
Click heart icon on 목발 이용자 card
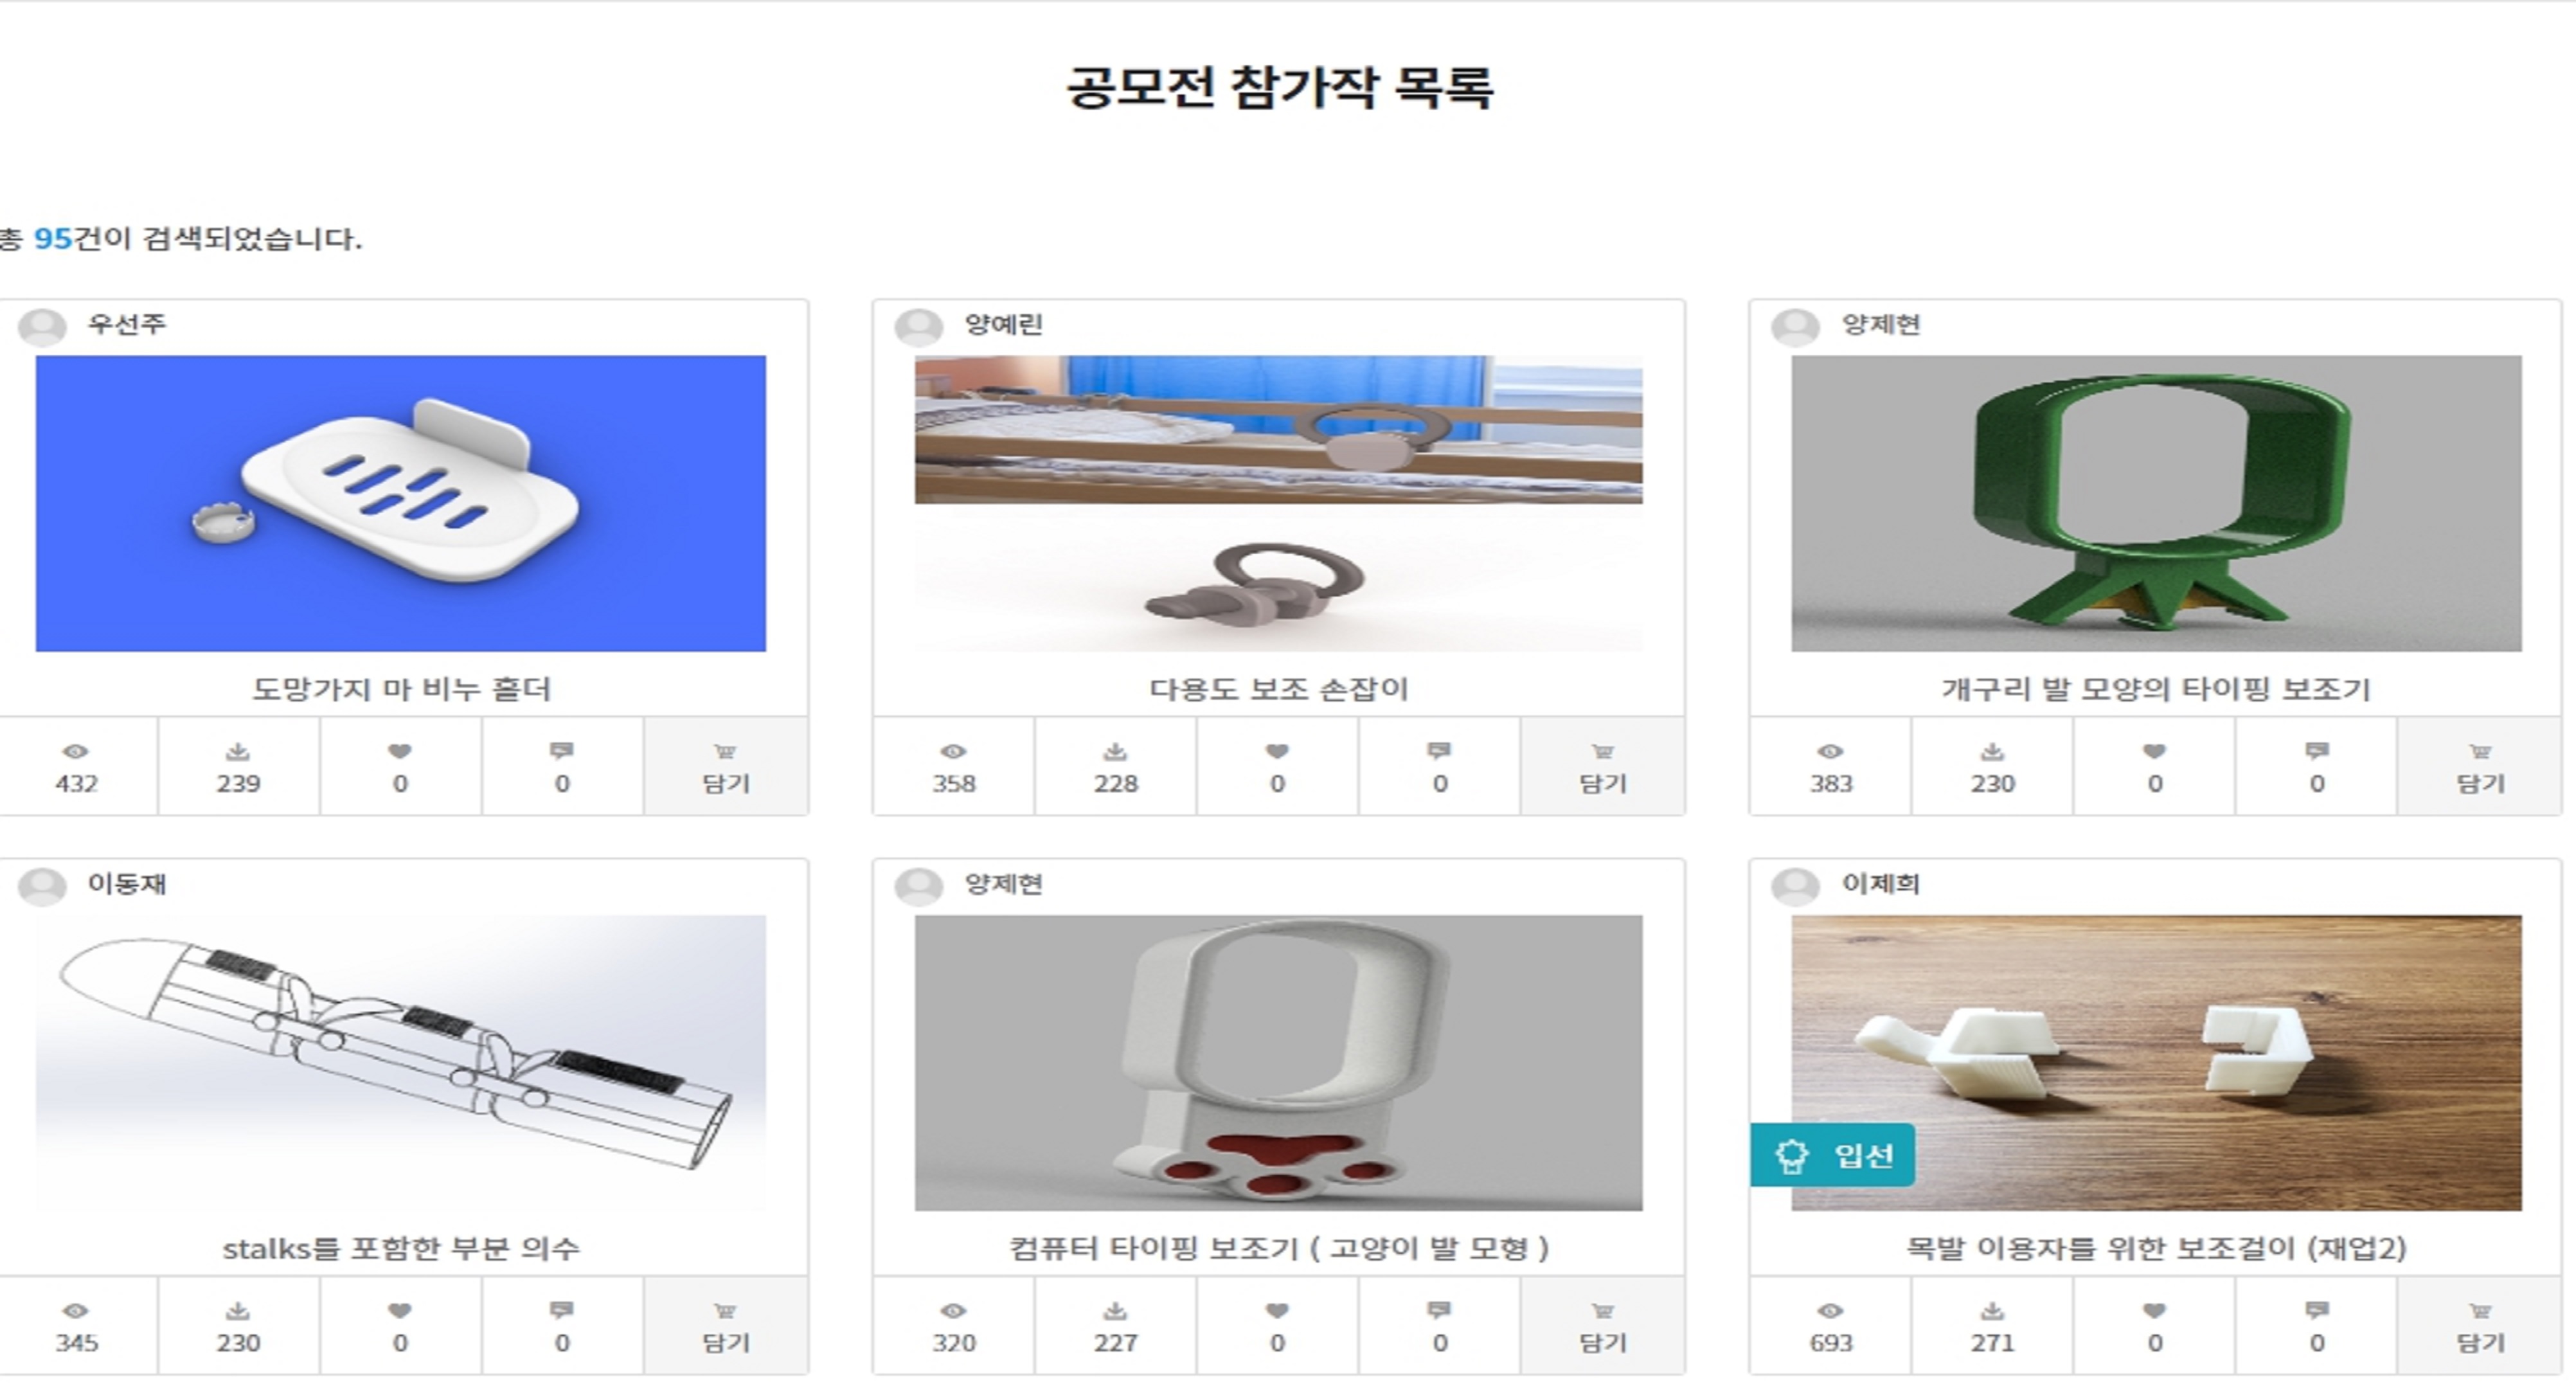pyautogui.click(x=2154, y=1310)
